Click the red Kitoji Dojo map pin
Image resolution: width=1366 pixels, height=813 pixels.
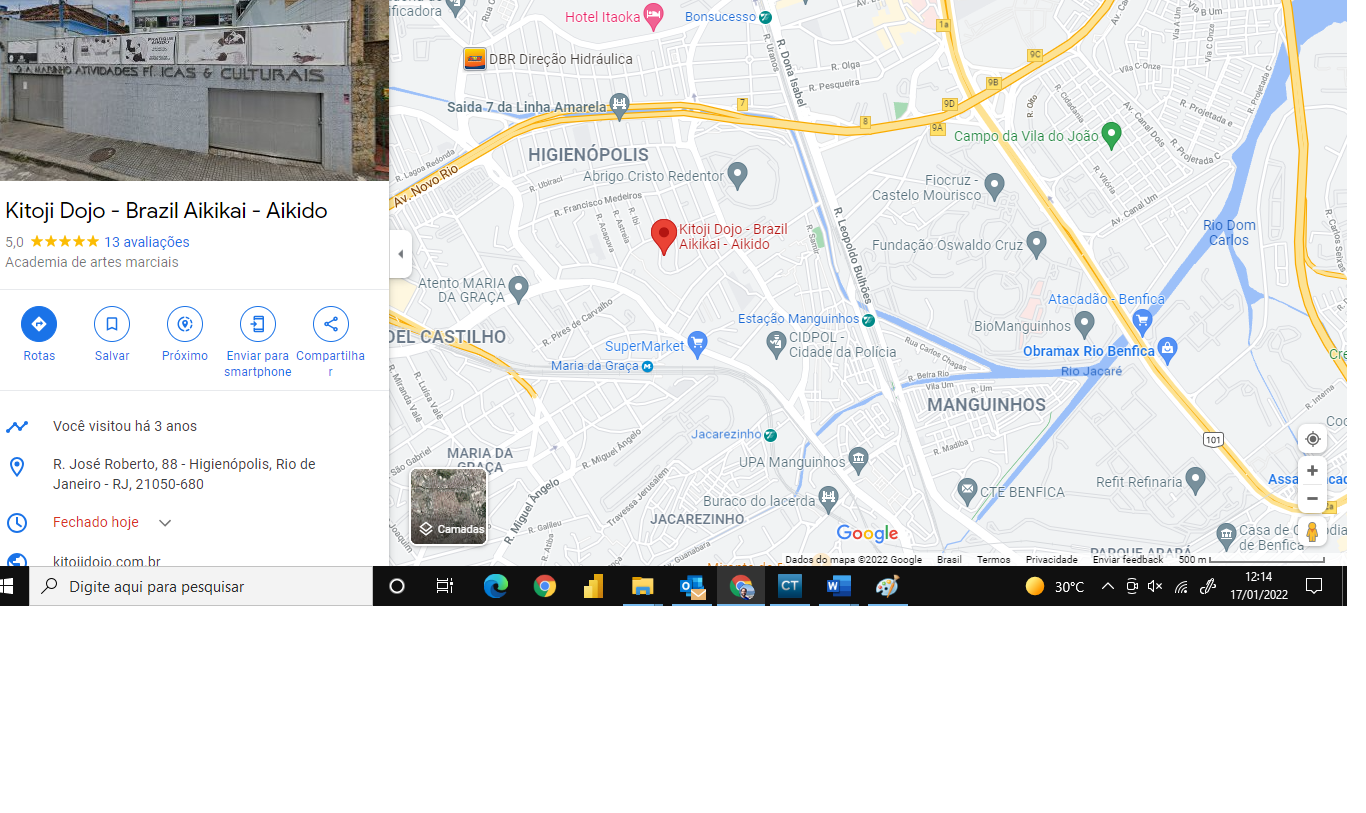coord(664,237)
